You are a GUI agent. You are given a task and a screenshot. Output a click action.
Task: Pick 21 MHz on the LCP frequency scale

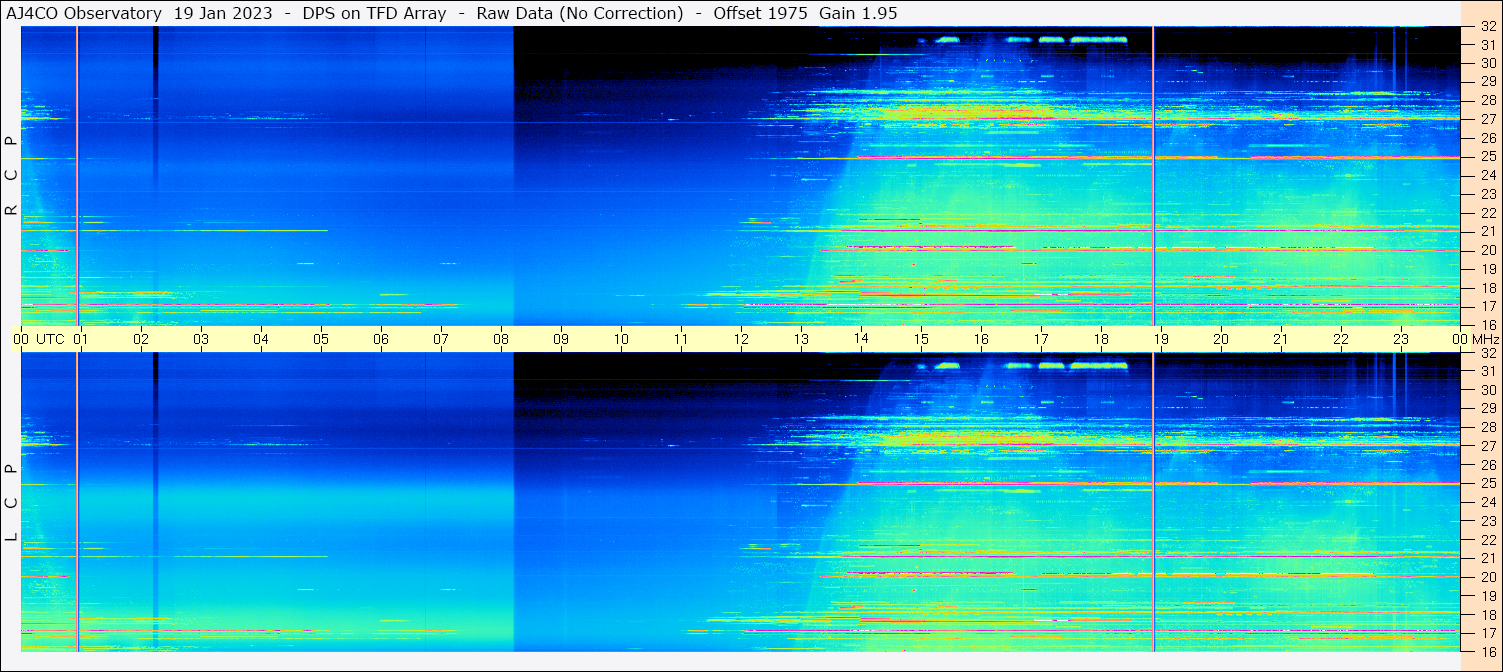tap(1488, 558)
